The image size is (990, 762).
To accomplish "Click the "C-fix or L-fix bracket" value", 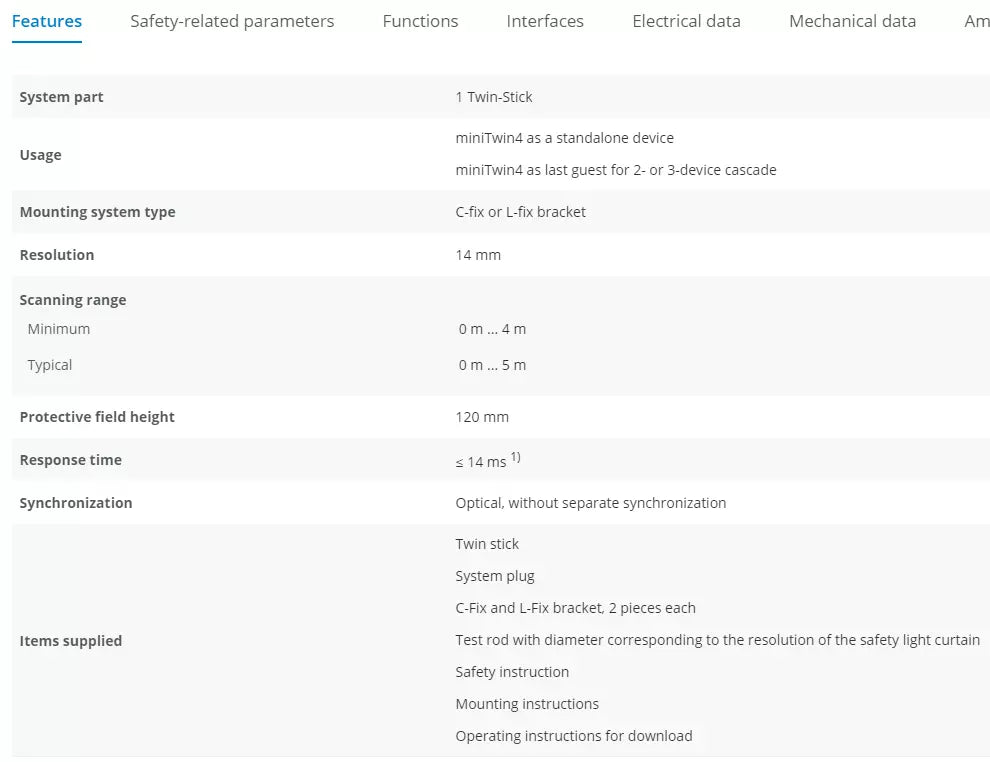I will pos(520,212).
